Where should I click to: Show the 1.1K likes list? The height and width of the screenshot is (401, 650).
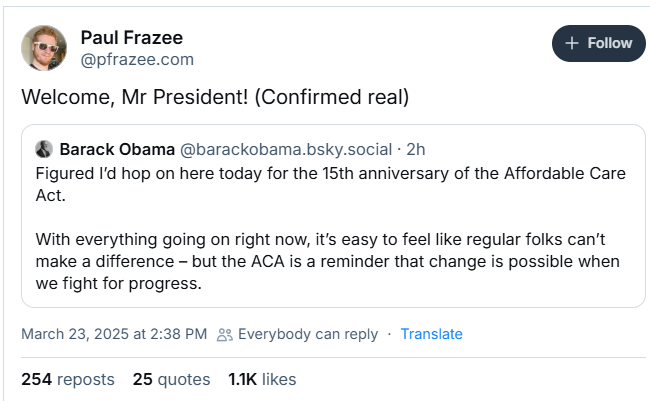click(x=262, y=379)
